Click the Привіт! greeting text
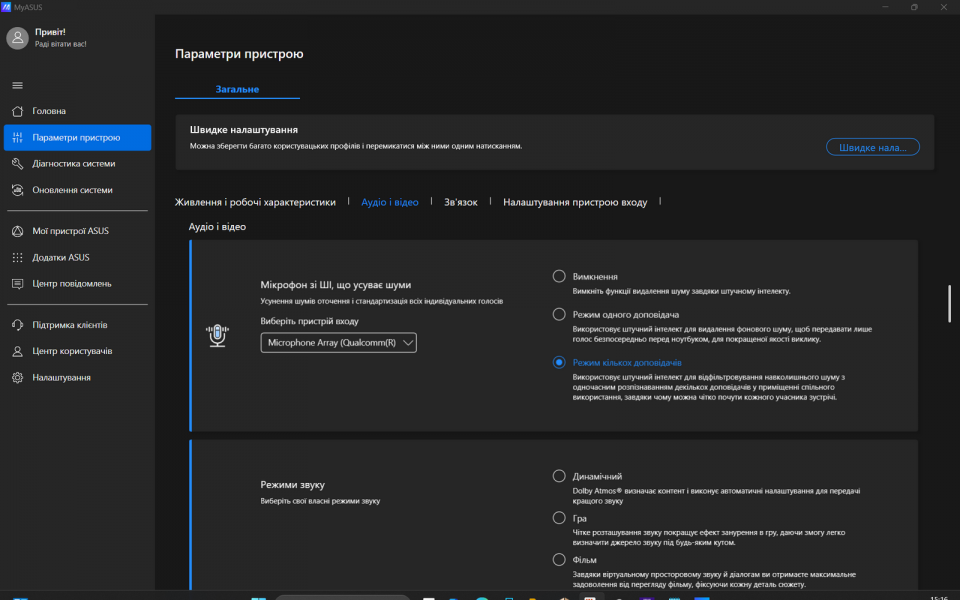This screenshot has height=600, width=960. pos(50,32)
